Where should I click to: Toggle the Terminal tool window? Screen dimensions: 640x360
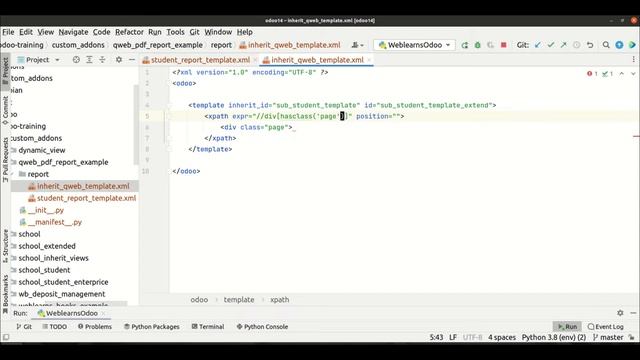(208, 327)
